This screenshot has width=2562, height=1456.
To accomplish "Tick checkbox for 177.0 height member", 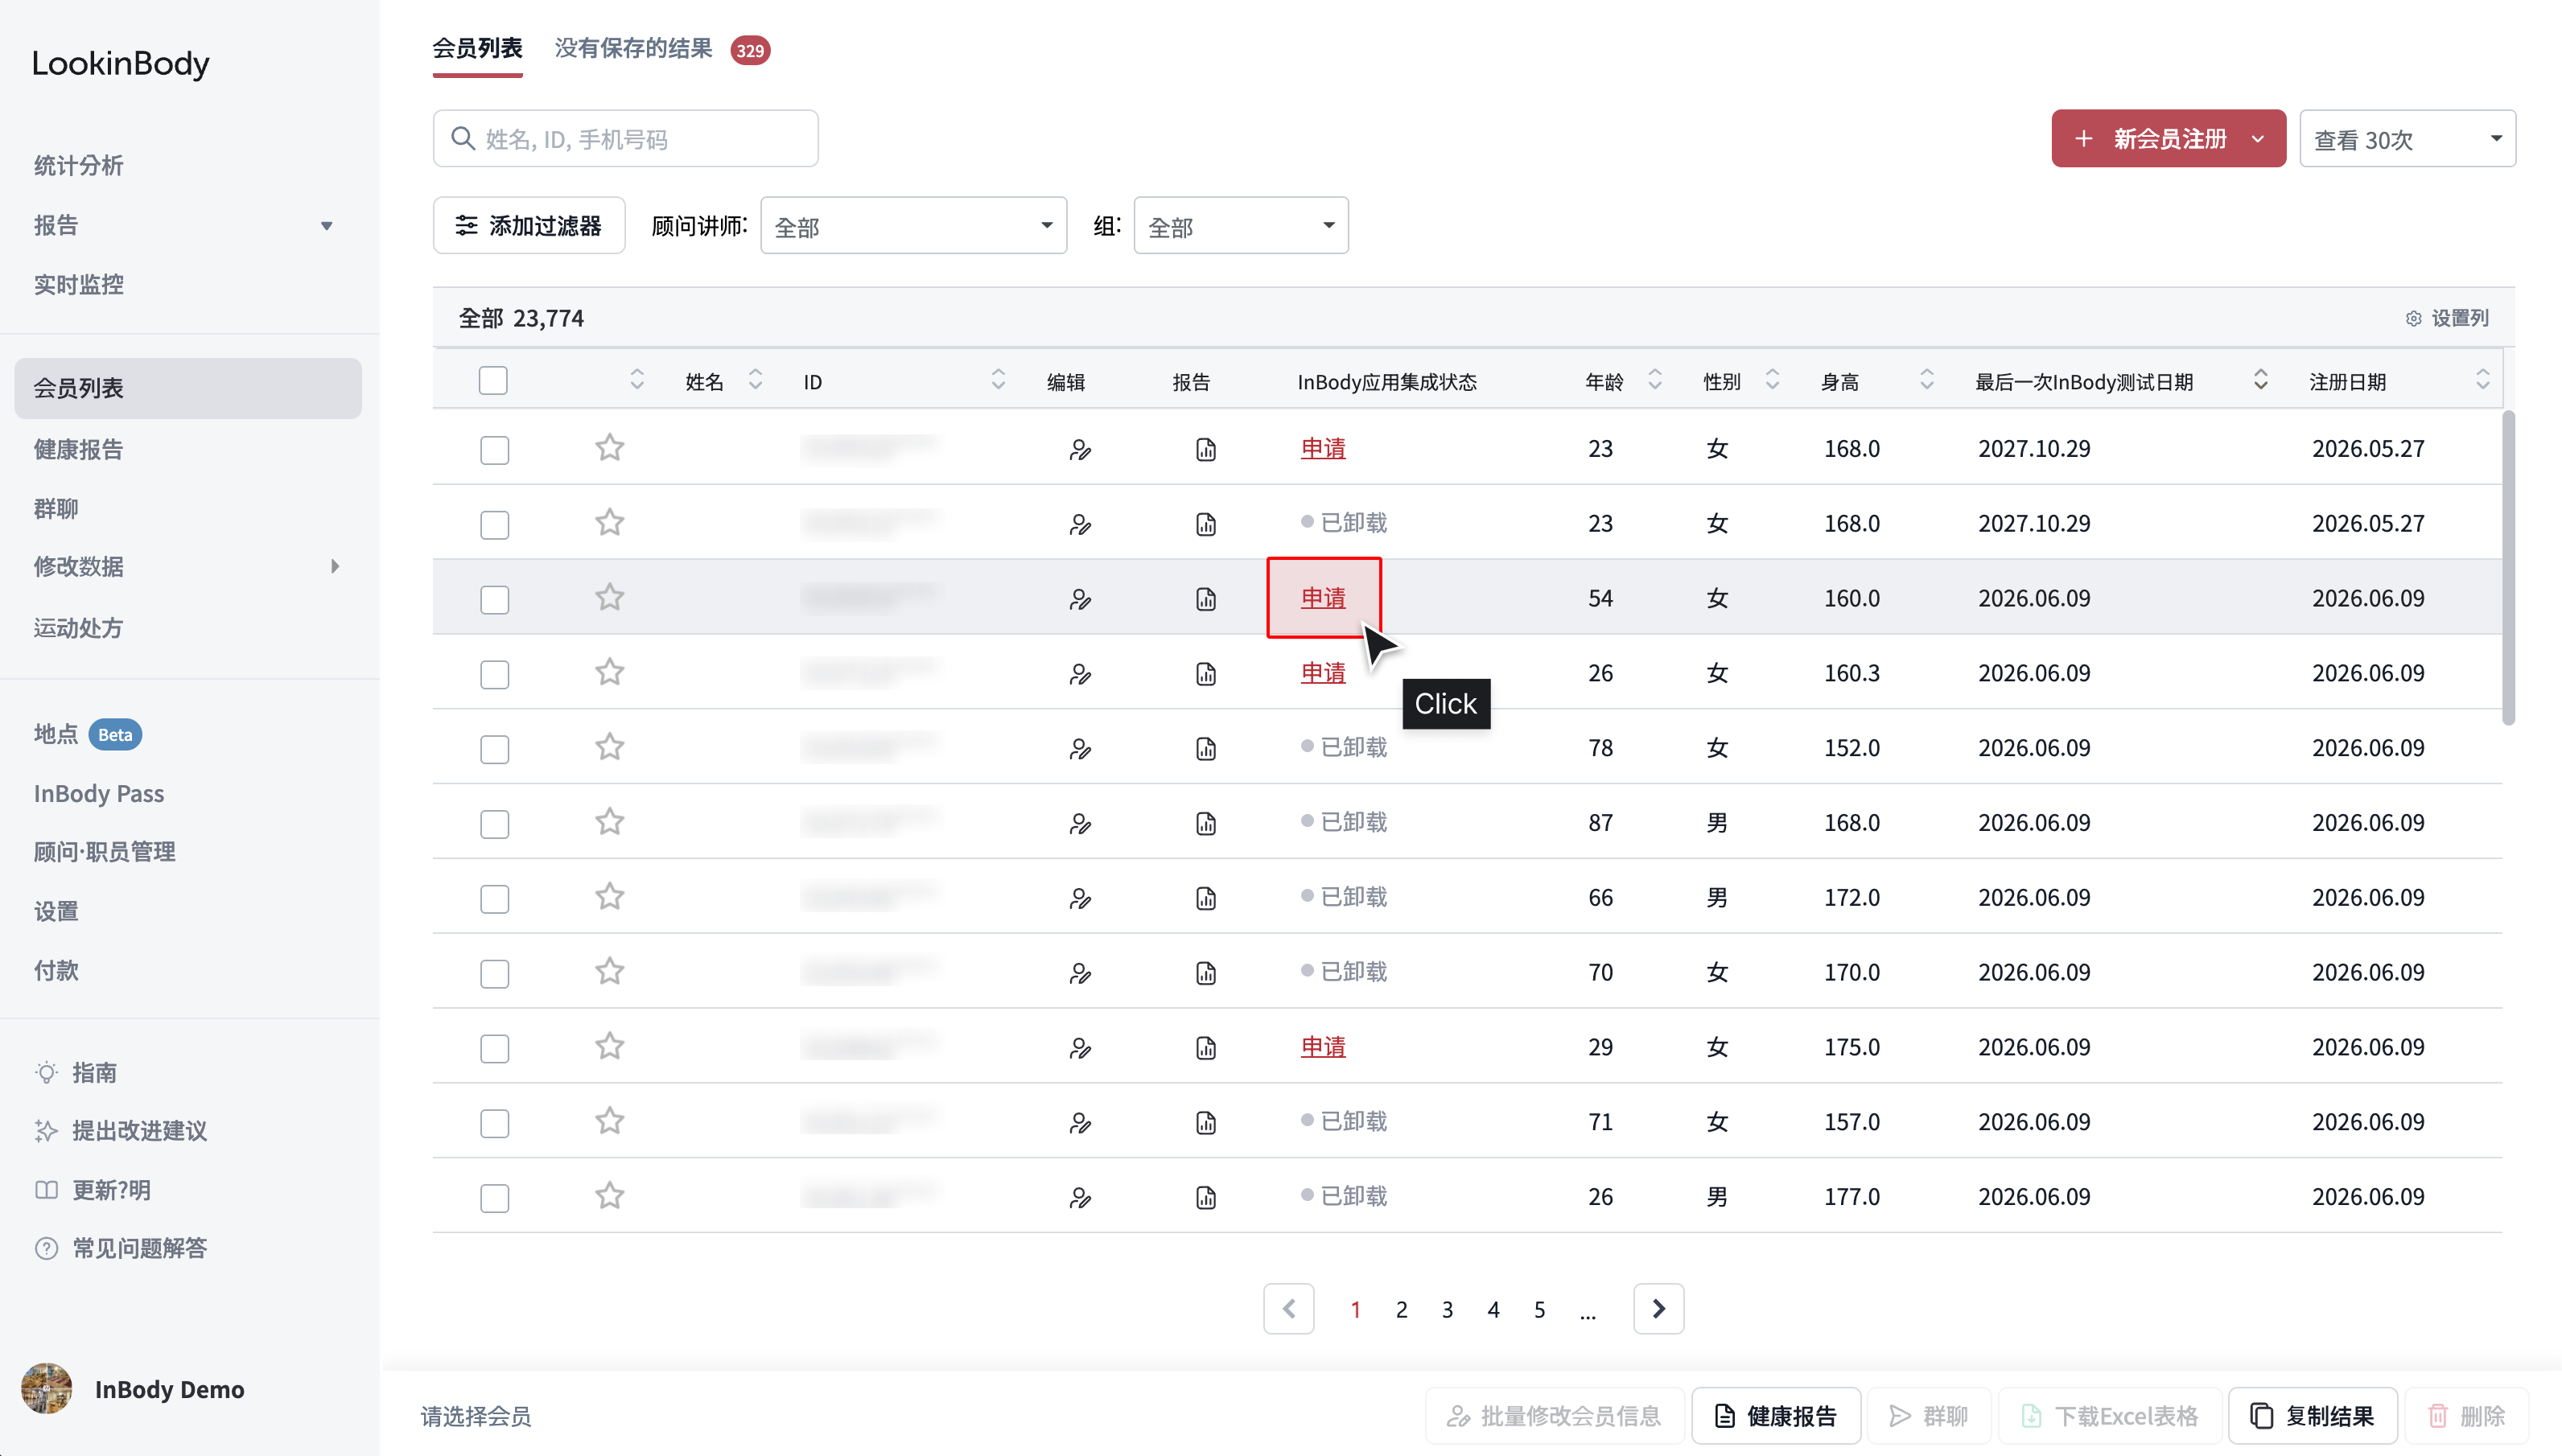I will pyautogui.click(x=494, y=1197).
